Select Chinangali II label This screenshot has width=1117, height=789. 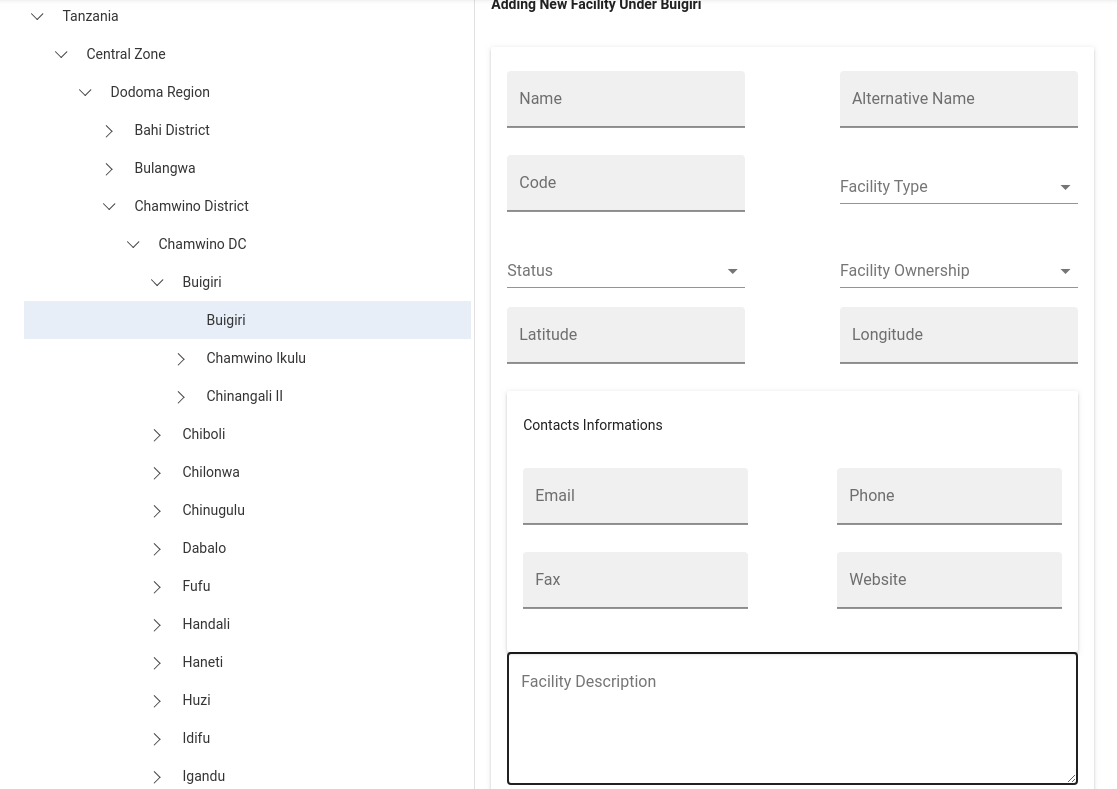coord(244,396)
